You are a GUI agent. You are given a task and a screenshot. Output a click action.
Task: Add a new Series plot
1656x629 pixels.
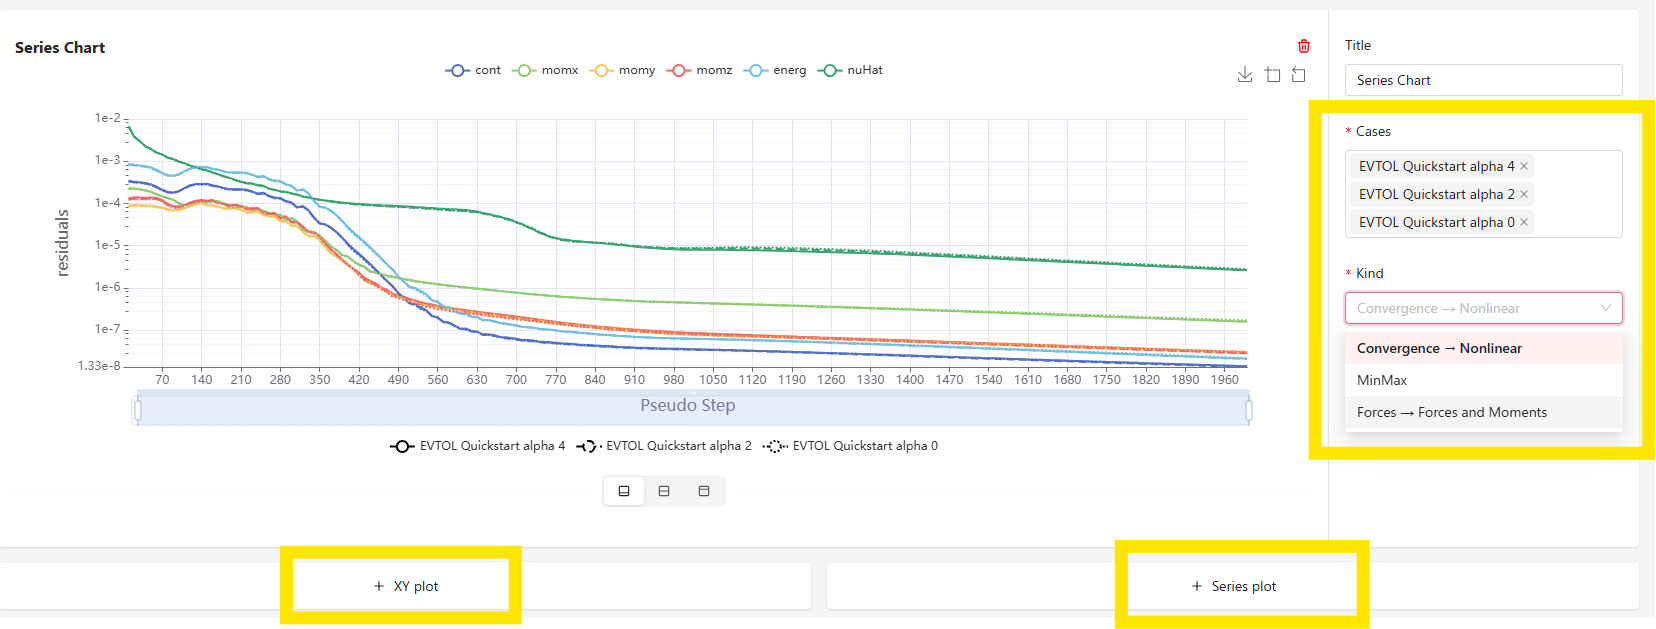point(1233,586)
